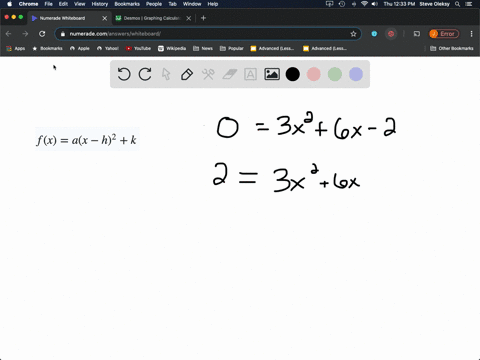Bookmark page with star icon
480x360 pixels.
point(353,34)
